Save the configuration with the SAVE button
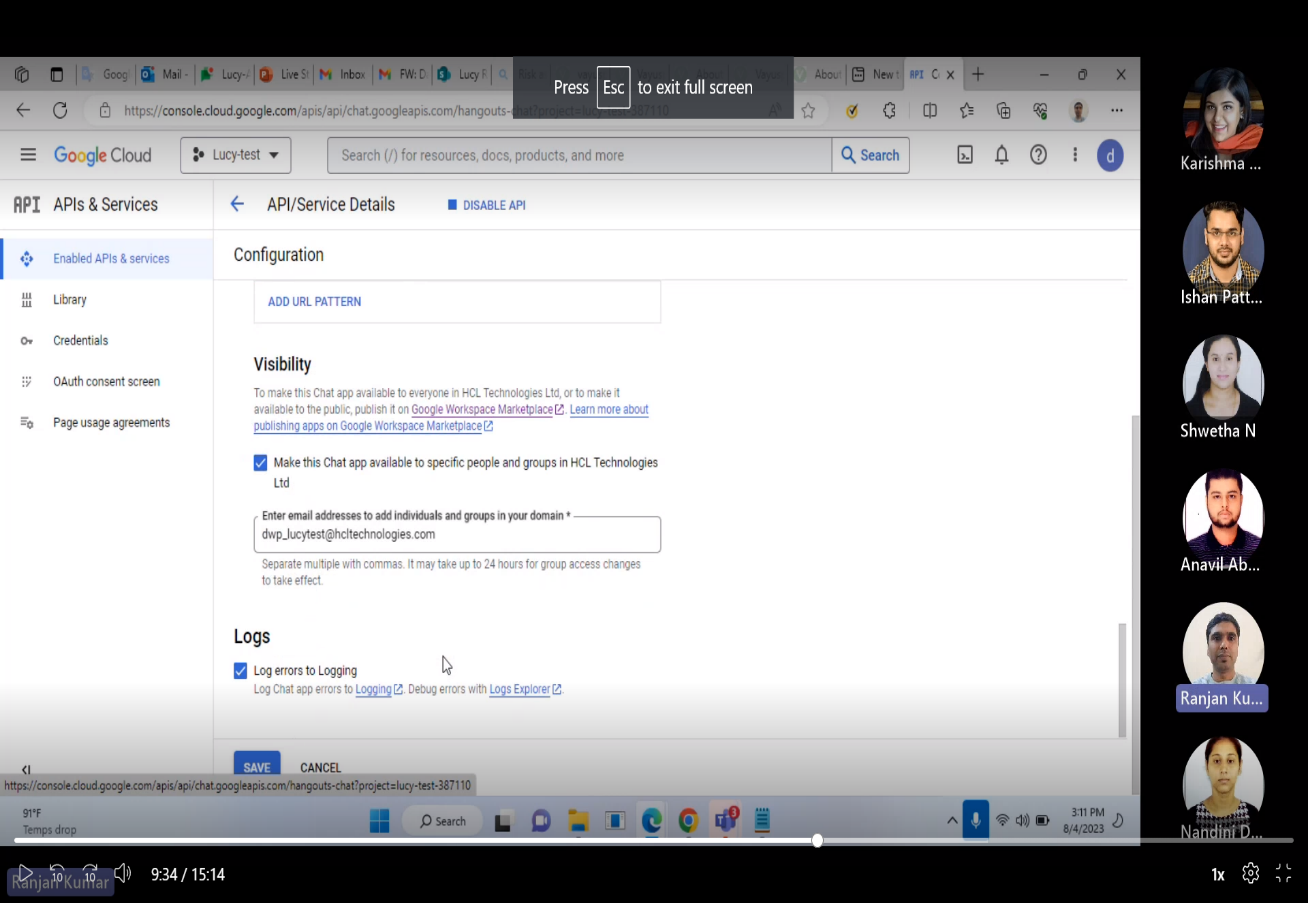This screenshot has width=1308, height=903. [x=257, y=767]
